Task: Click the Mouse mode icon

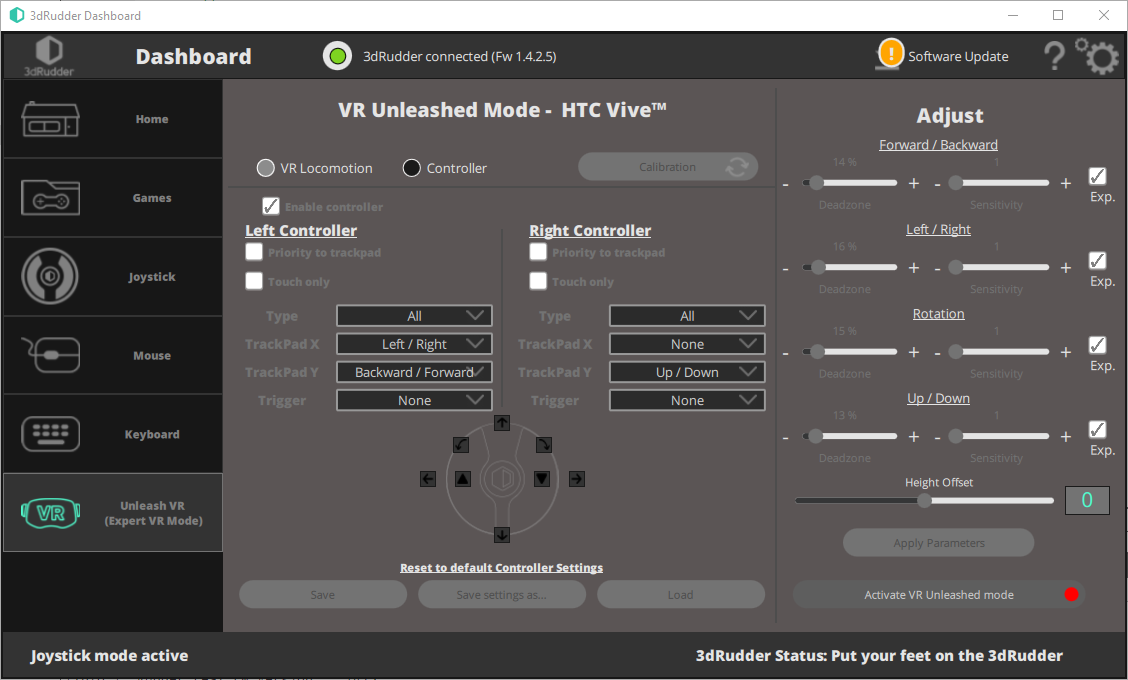Action: [x=50, y=355]
